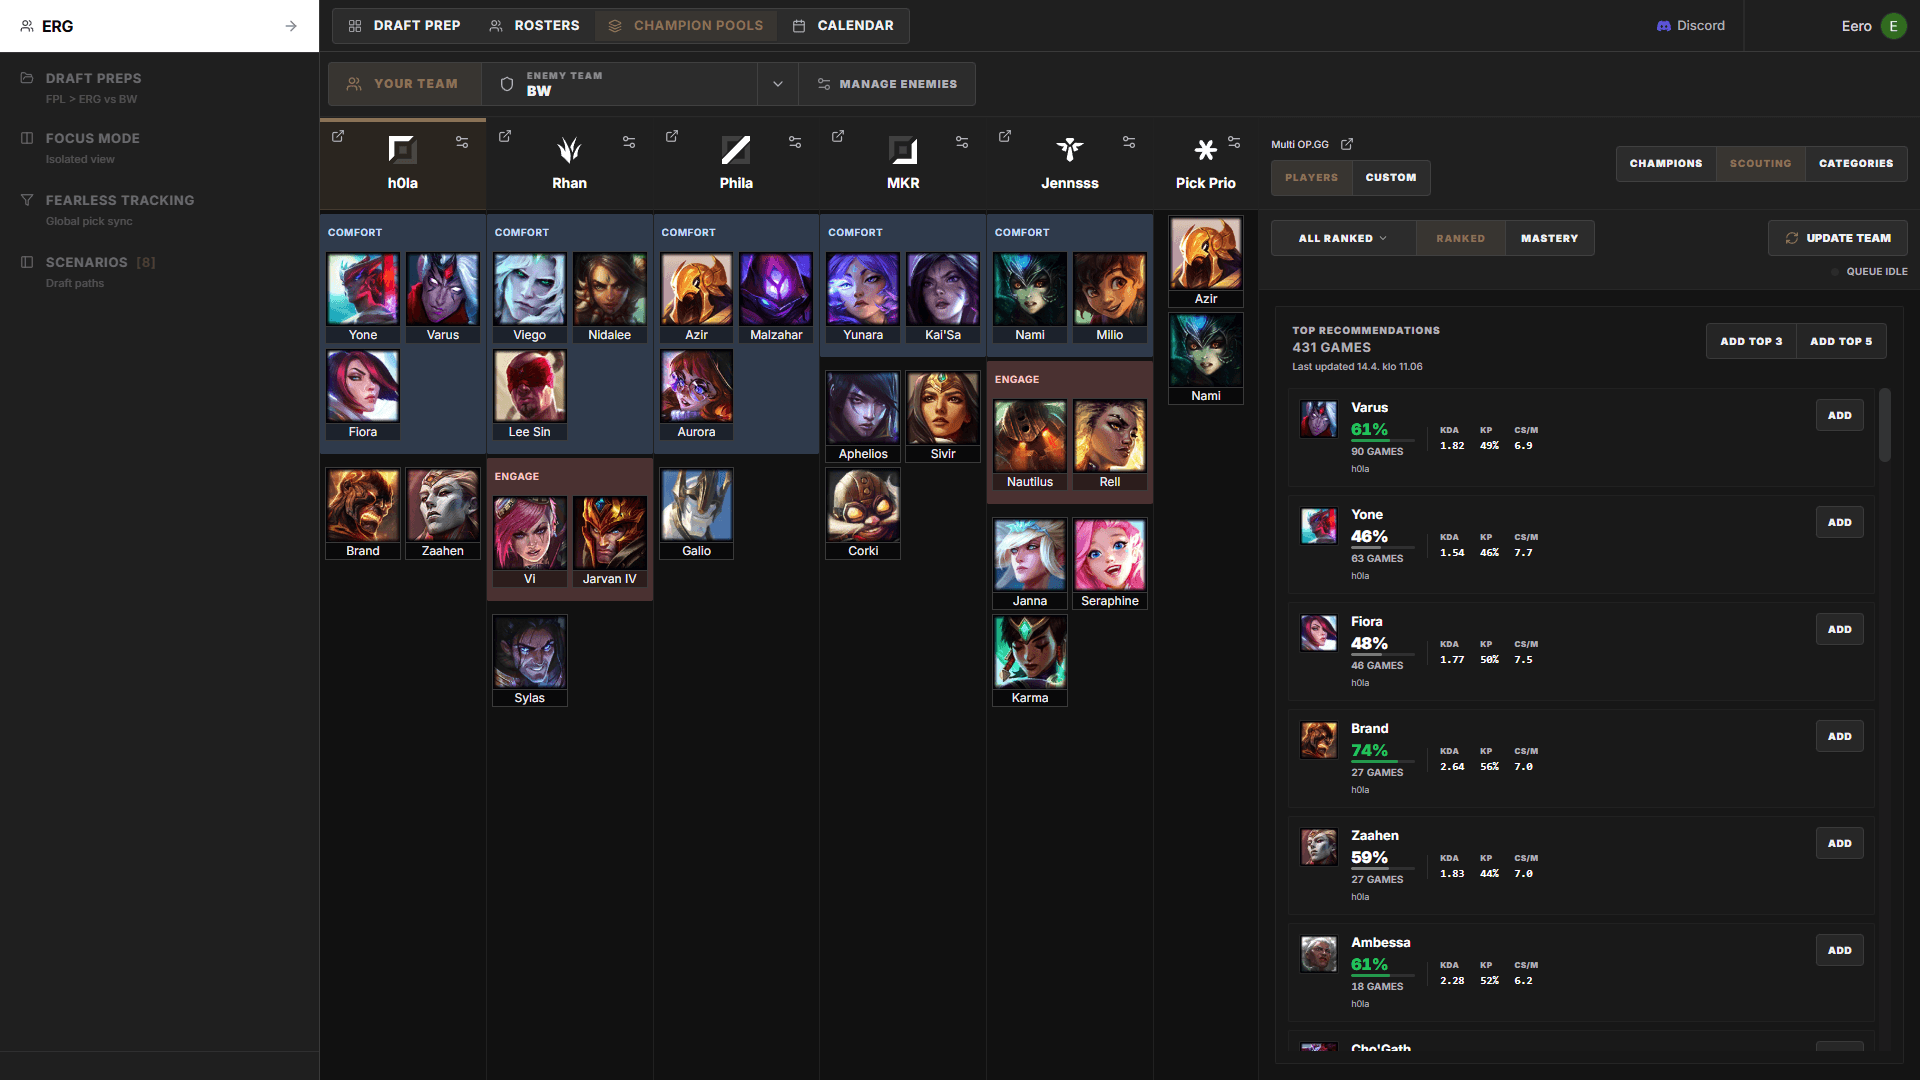
Task: Open settings sliders icon for MKR
Action: point(962,142)
